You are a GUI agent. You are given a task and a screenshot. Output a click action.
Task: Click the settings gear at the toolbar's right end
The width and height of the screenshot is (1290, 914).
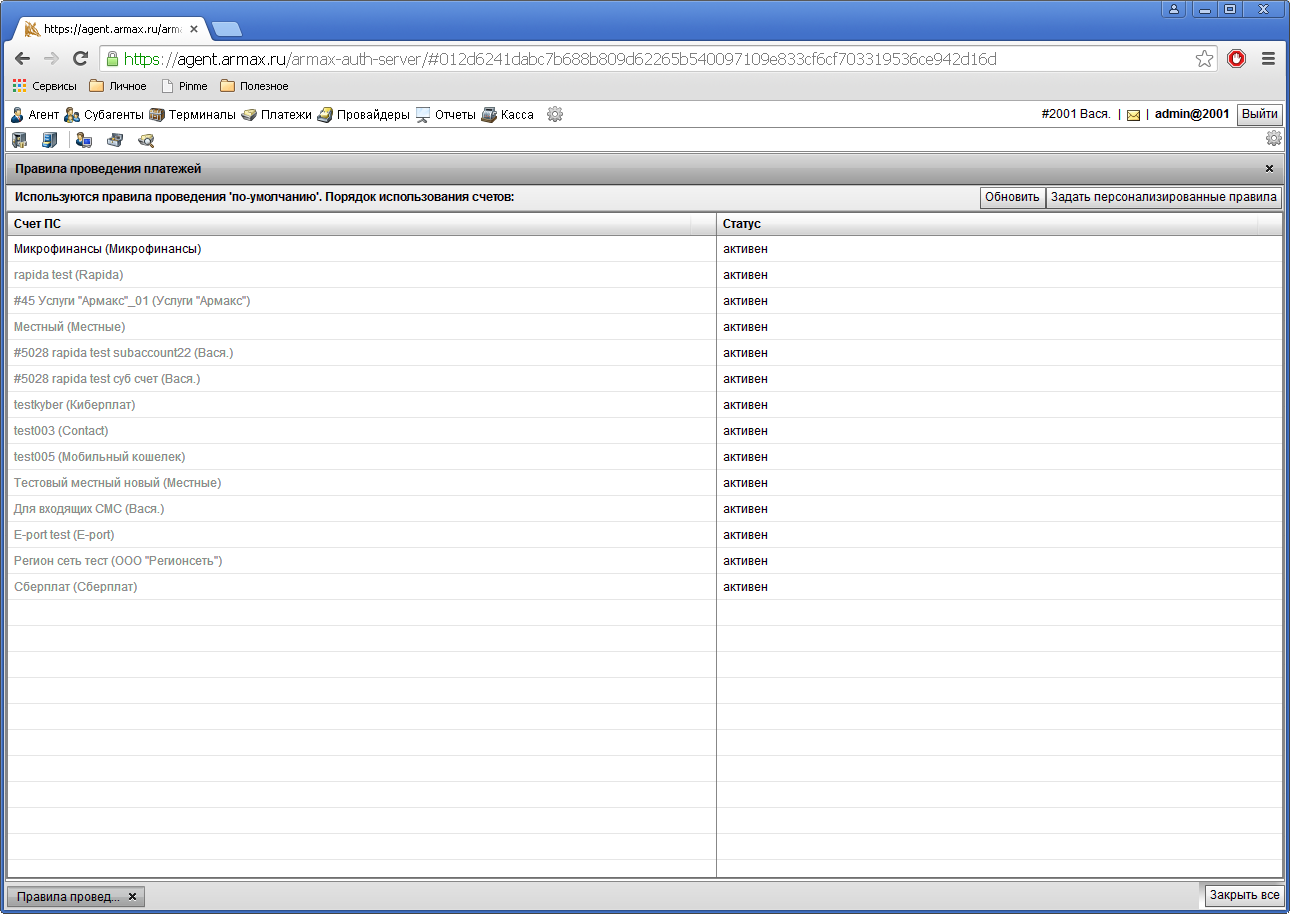[x=1273, y=139]
